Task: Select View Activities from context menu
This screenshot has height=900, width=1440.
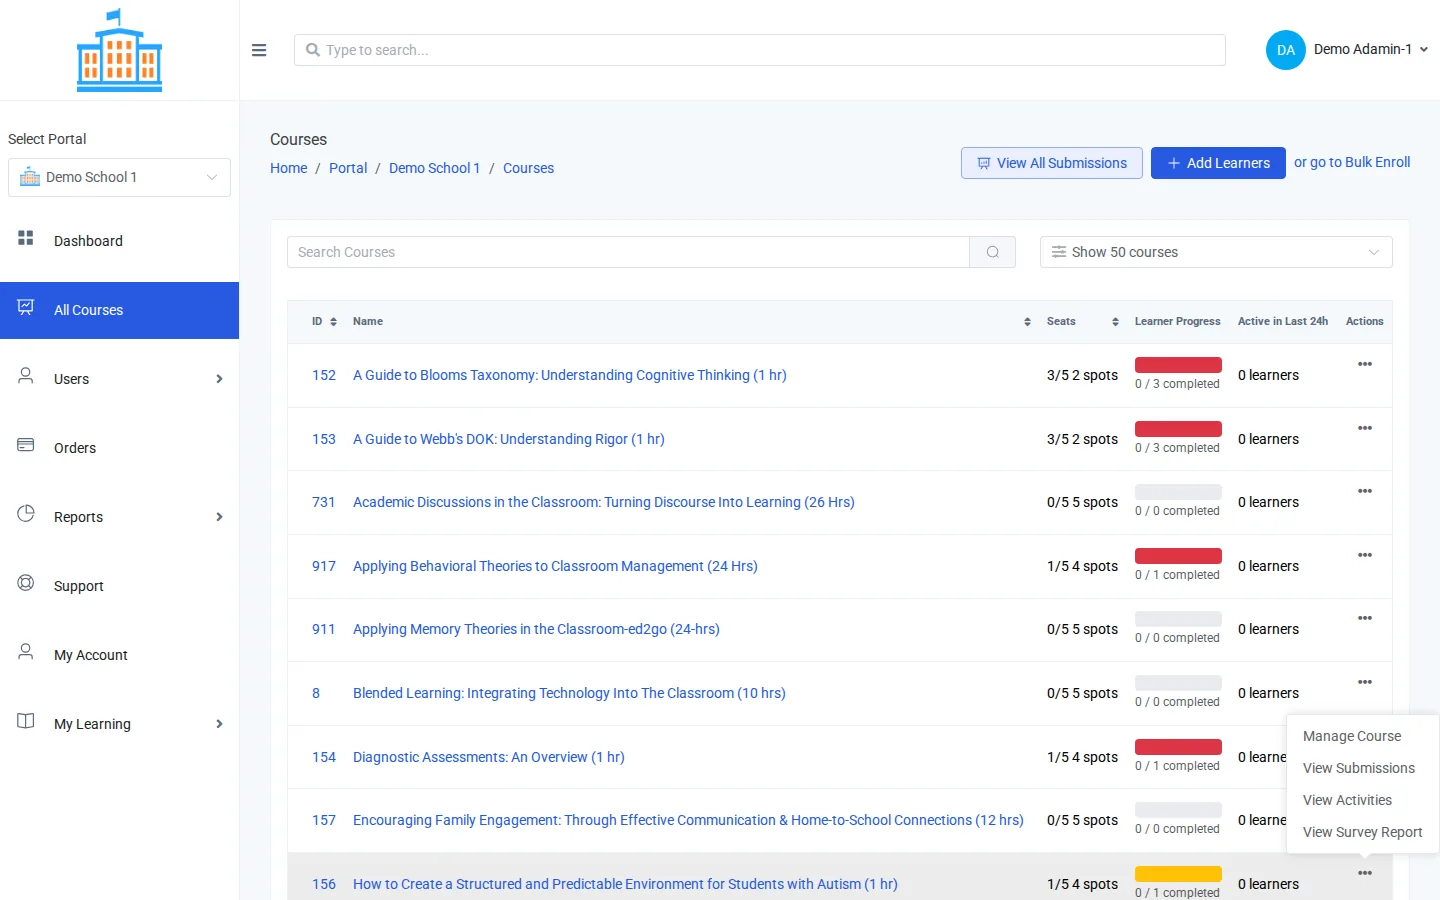Action: (x=1347, y=800)
